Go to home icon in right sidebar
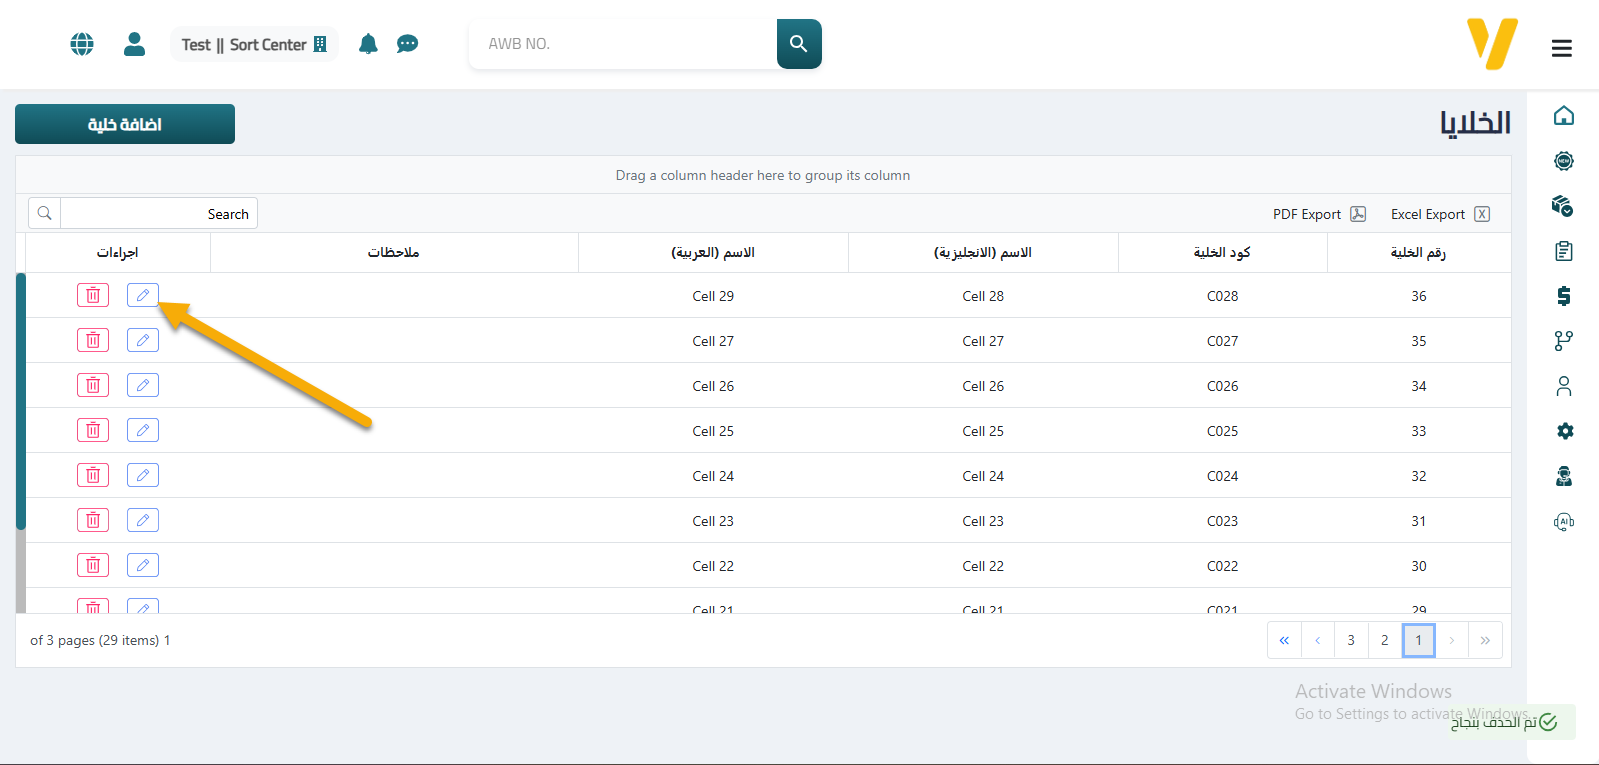The image size is (1599, 765). (x=1564, y=116)
